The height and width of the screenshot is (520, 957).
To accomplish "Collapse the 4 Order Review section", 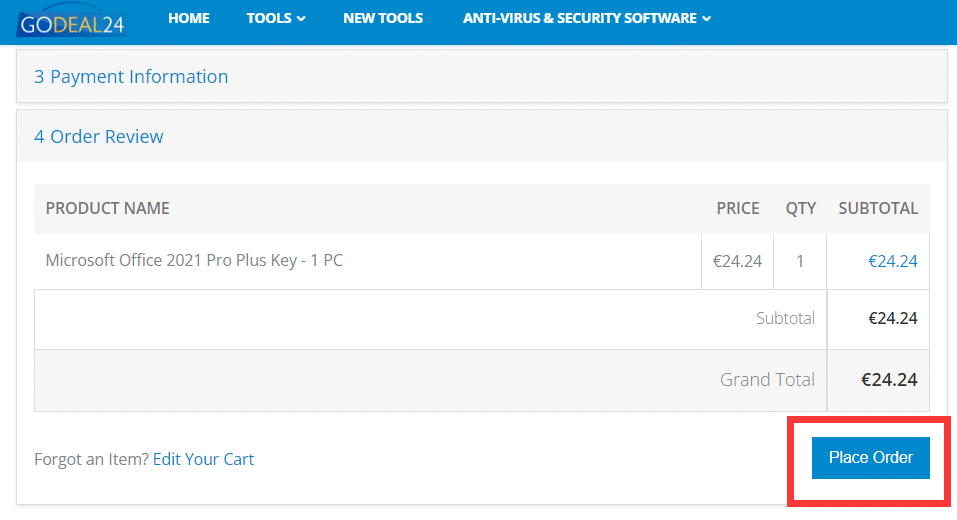I will pos(99,137).
